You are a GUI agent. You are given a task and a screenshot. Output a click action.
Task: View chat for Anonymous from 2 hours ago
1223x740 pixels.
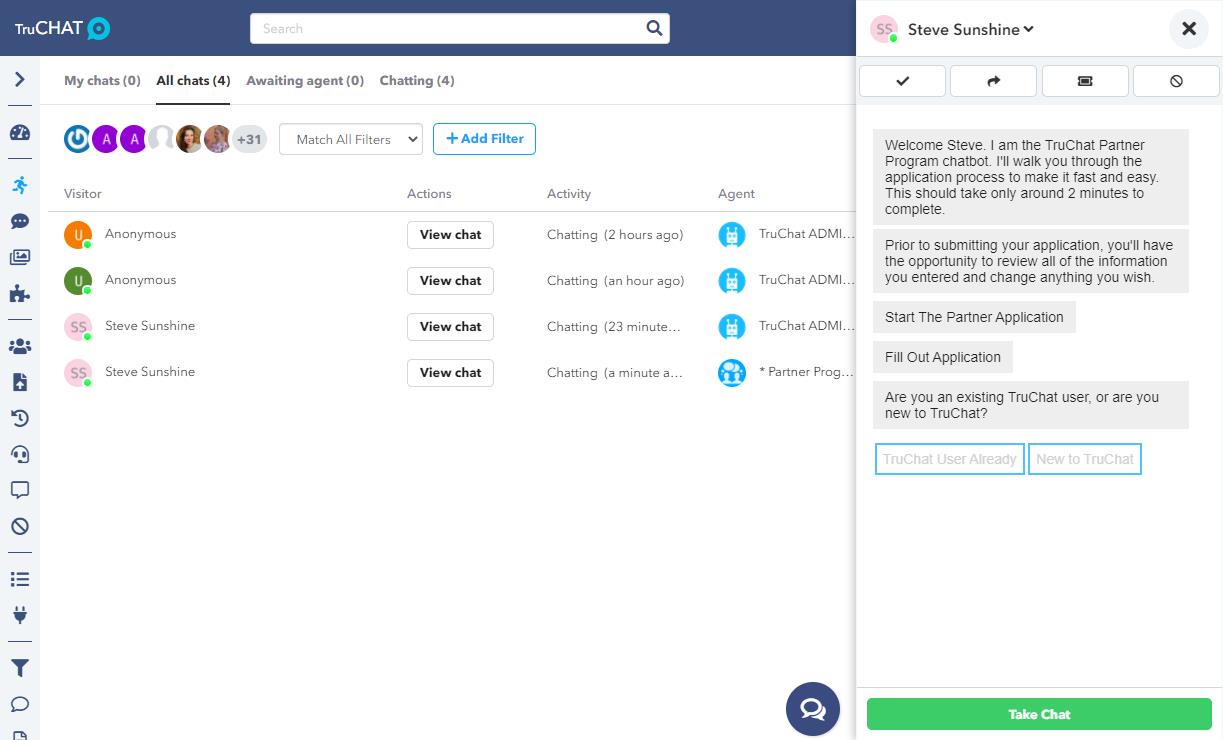(450, 235)
